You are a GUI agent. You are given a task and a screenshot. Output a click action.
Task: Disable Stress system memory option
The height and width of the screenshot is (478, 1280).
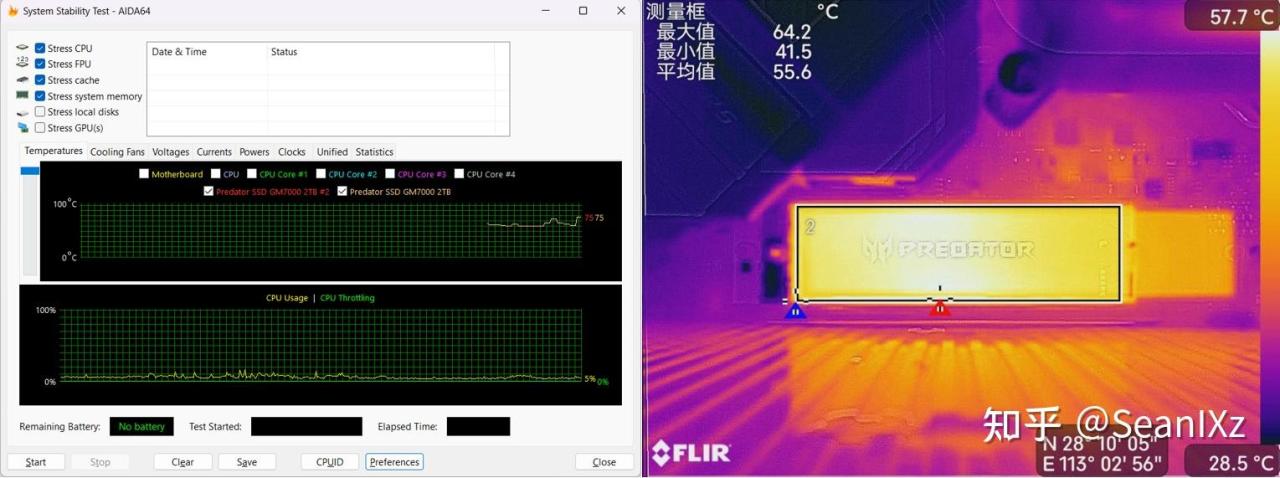[40, 96]
